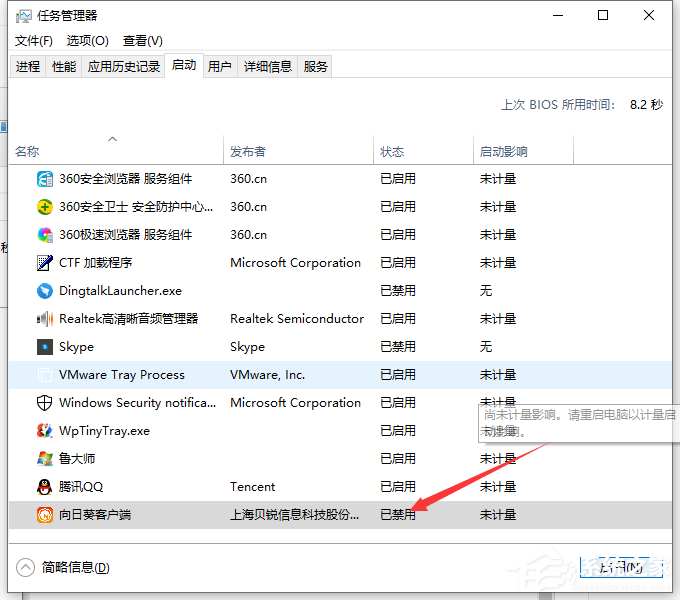Click the Windows Security shield icon
This screenshot has width=680, height=600.
45,403
